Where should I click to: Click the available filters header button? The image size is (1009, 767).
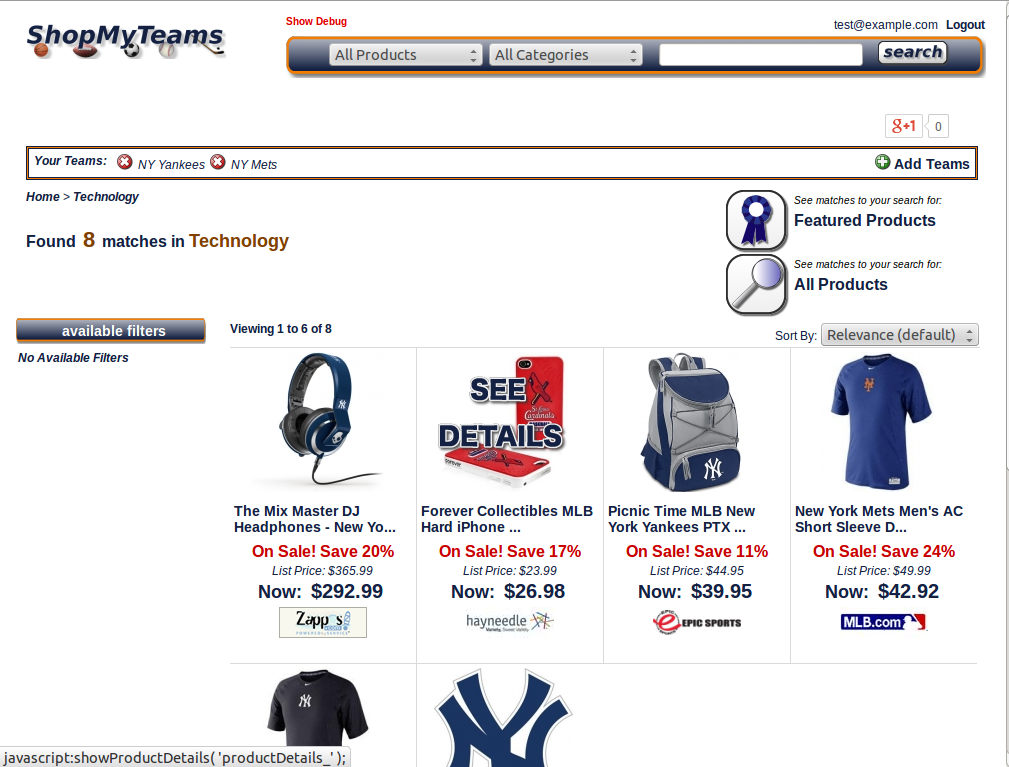click(111, 330)
